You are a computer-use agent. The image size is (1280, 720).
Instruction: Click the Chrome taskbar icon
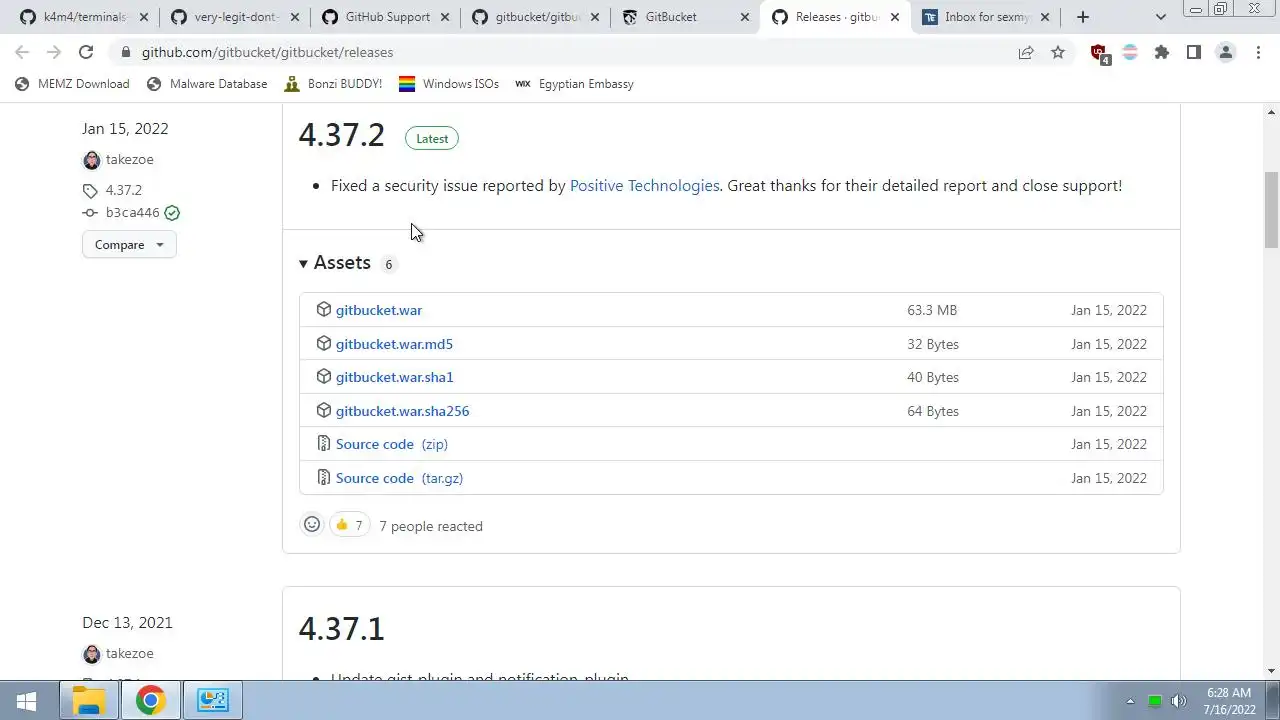[x=150, y=701]
